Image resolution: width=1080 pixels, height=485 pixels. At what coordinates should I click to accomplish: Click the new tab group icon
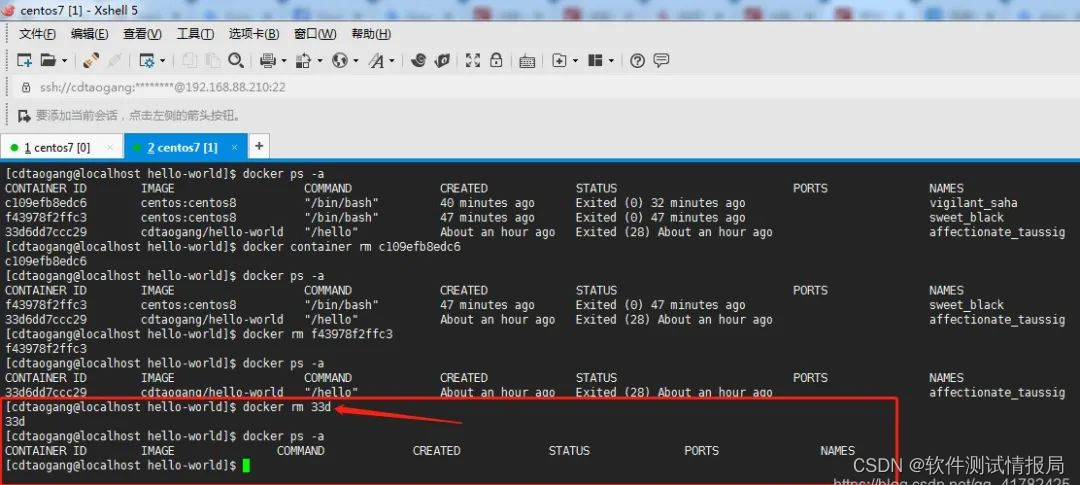coord(559,61)
